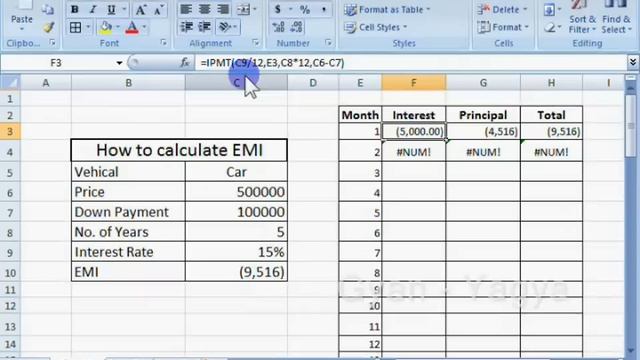Click the vertical scrollbar thumb
This screenshot has height=360, width=640.
pyautogui.click(x=631, y=127)
